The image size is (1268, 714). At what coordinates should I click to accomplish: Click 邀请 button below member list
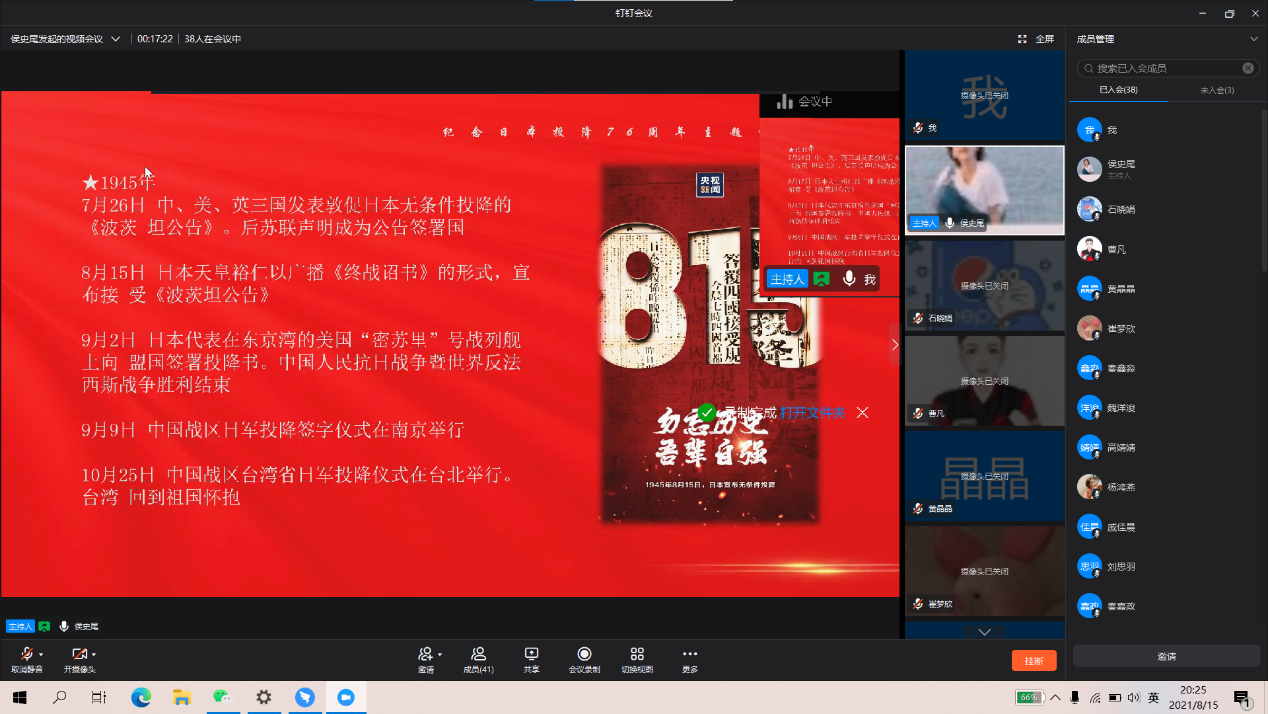pyautogui.click(x=1166, y=656)
